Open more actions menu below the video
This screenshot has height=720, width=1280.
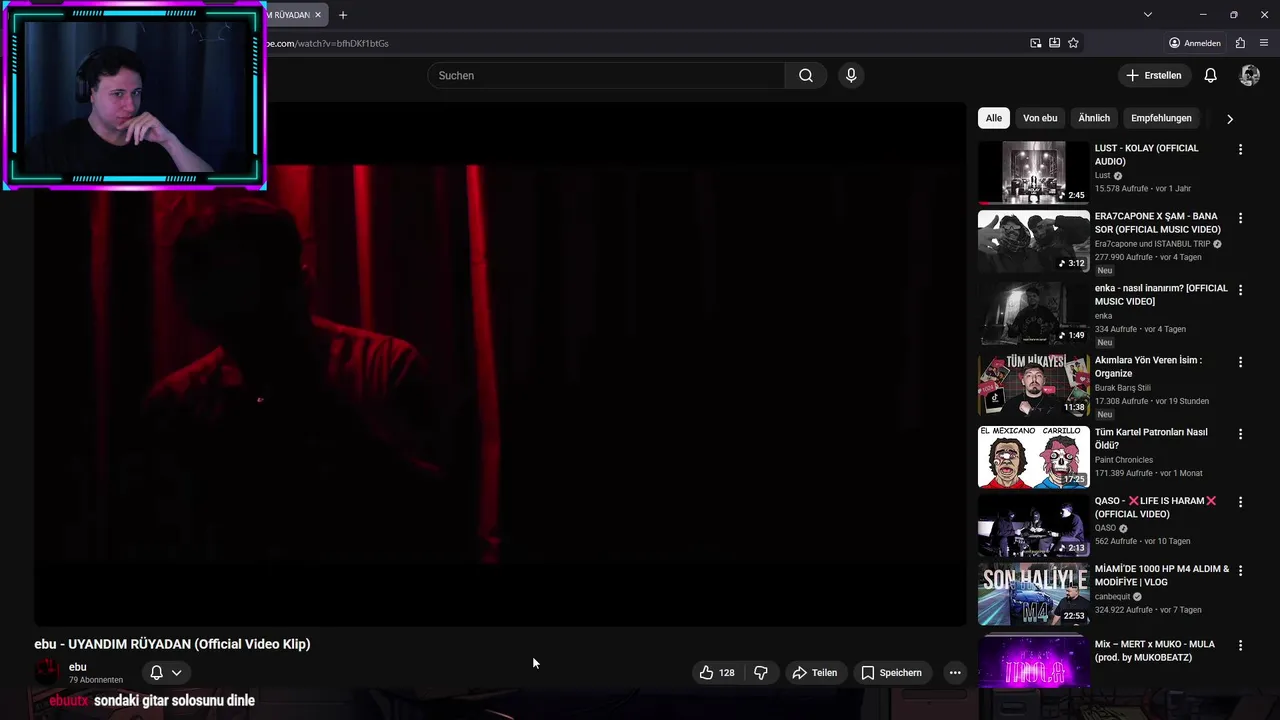click(955, 673)
